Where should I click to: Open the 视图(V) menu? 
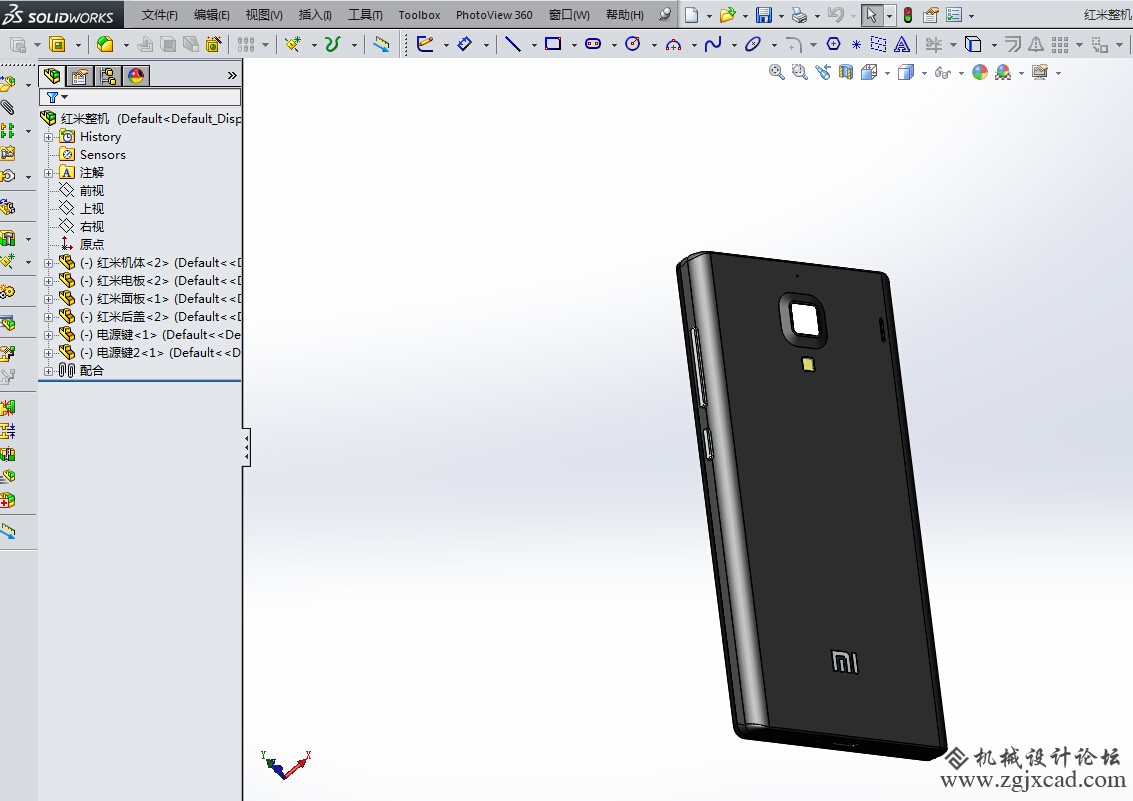[x=264, y=14]
